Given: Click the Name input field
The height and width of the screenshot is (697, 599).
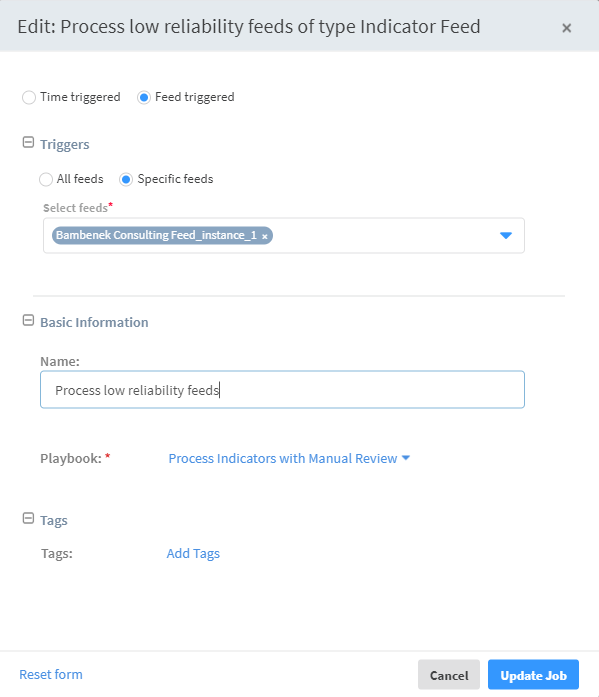Looking at the screenshot, I should click(x=282, y=389).
